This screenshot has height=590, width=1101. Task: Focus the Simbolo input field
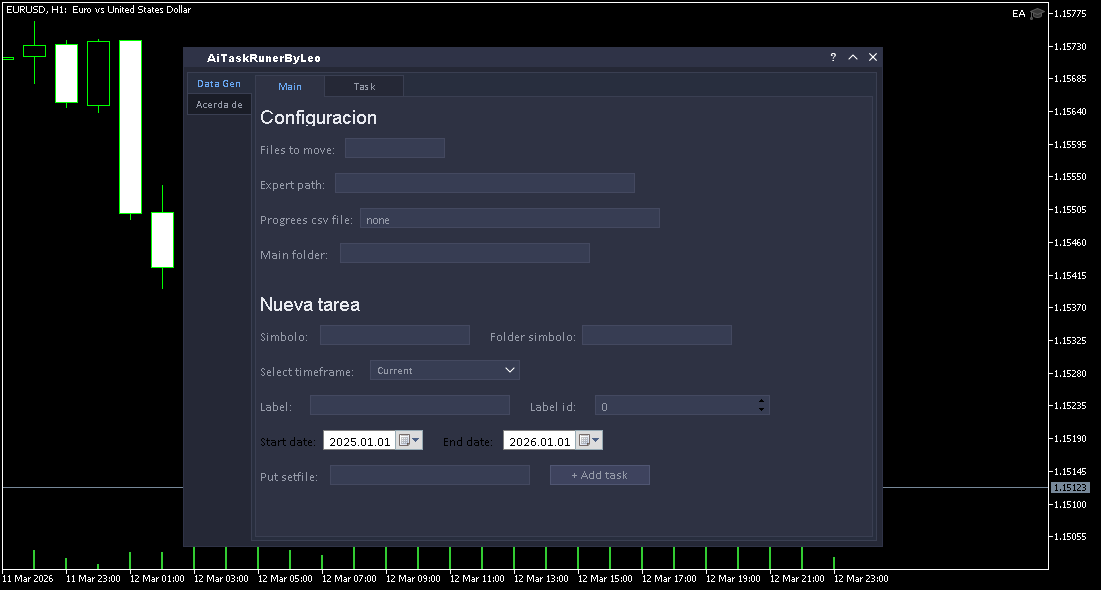point(394,335)
